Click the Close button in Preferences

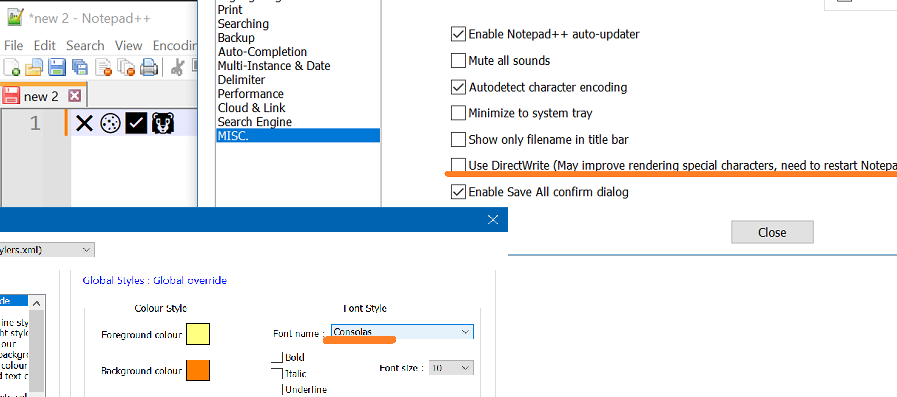[x=772, y=232]
